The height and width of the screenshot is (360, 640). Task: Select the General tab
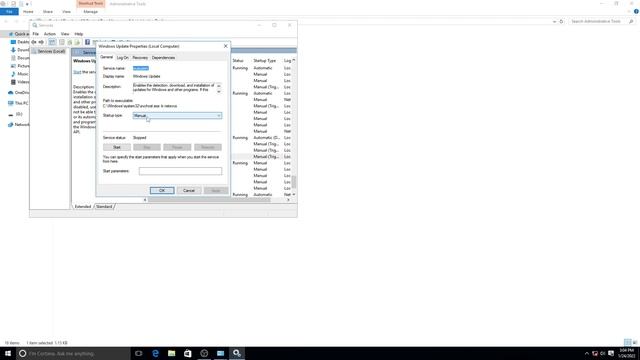point(107,57)
